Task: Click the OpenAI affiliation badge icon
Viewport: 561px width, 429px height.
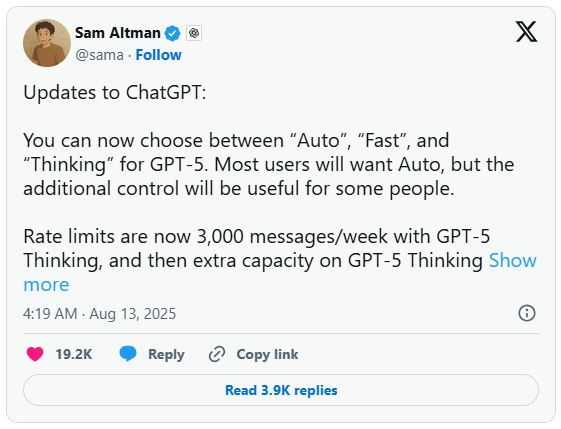Action: 194,33
